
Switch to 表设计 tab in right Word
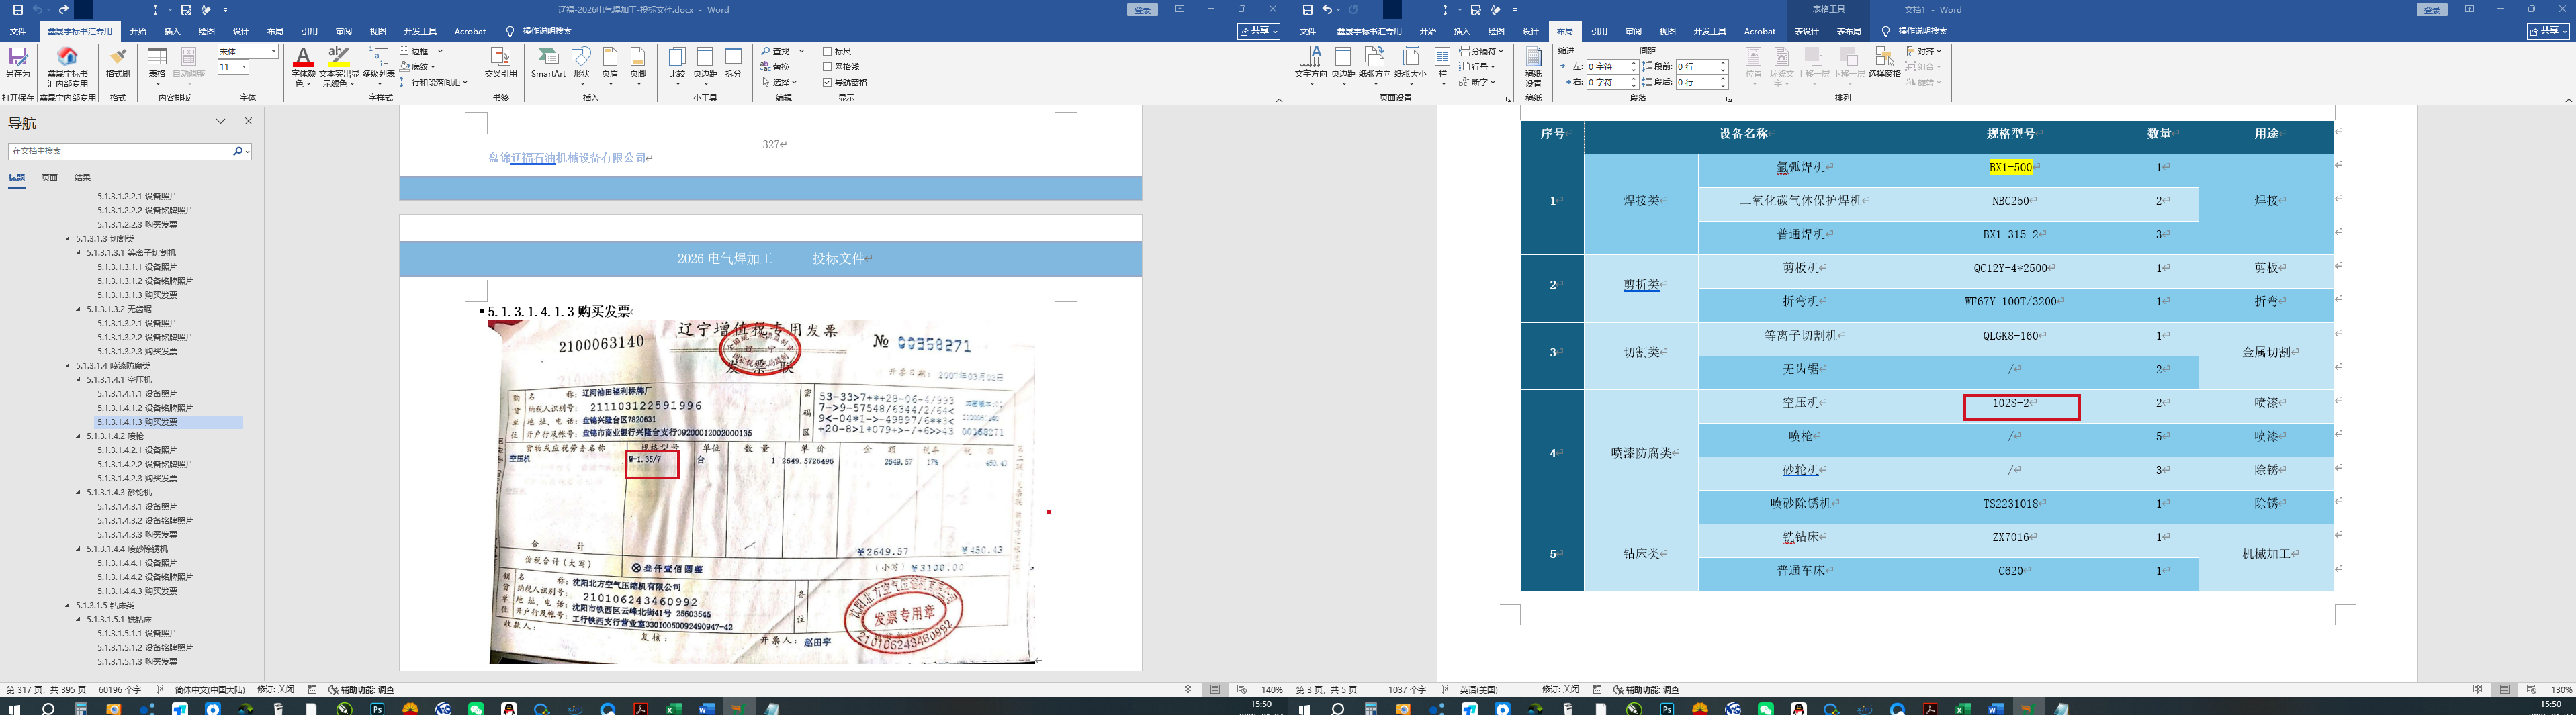coord(1806,31)
